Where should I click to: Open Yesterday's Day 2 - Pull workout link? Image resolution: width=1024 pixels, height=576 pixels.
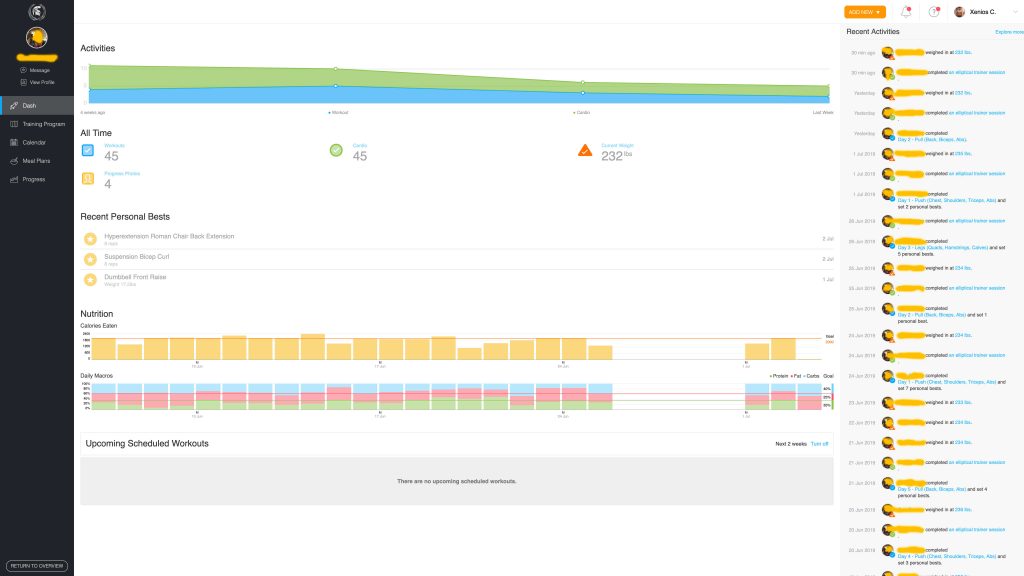click(x=932, y=140)
